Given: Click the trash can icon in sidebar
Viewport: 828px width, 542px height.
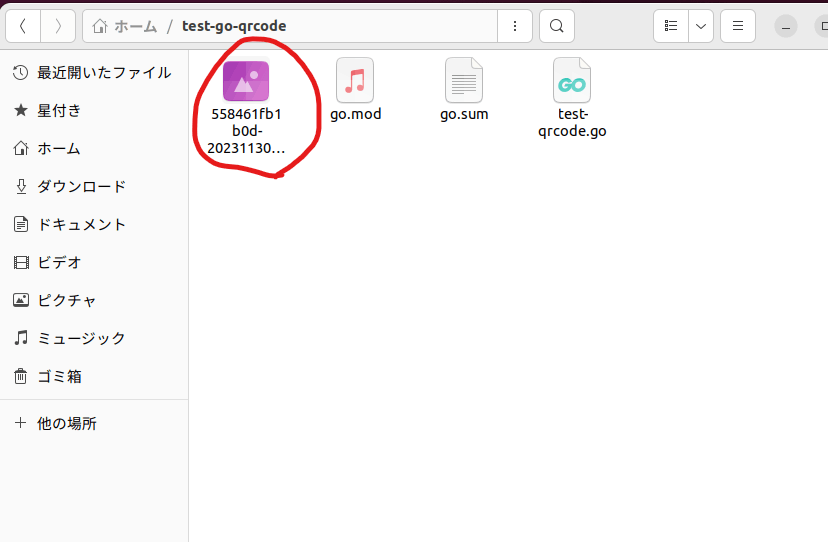Looking at the screenshot, I should (21, 376).
